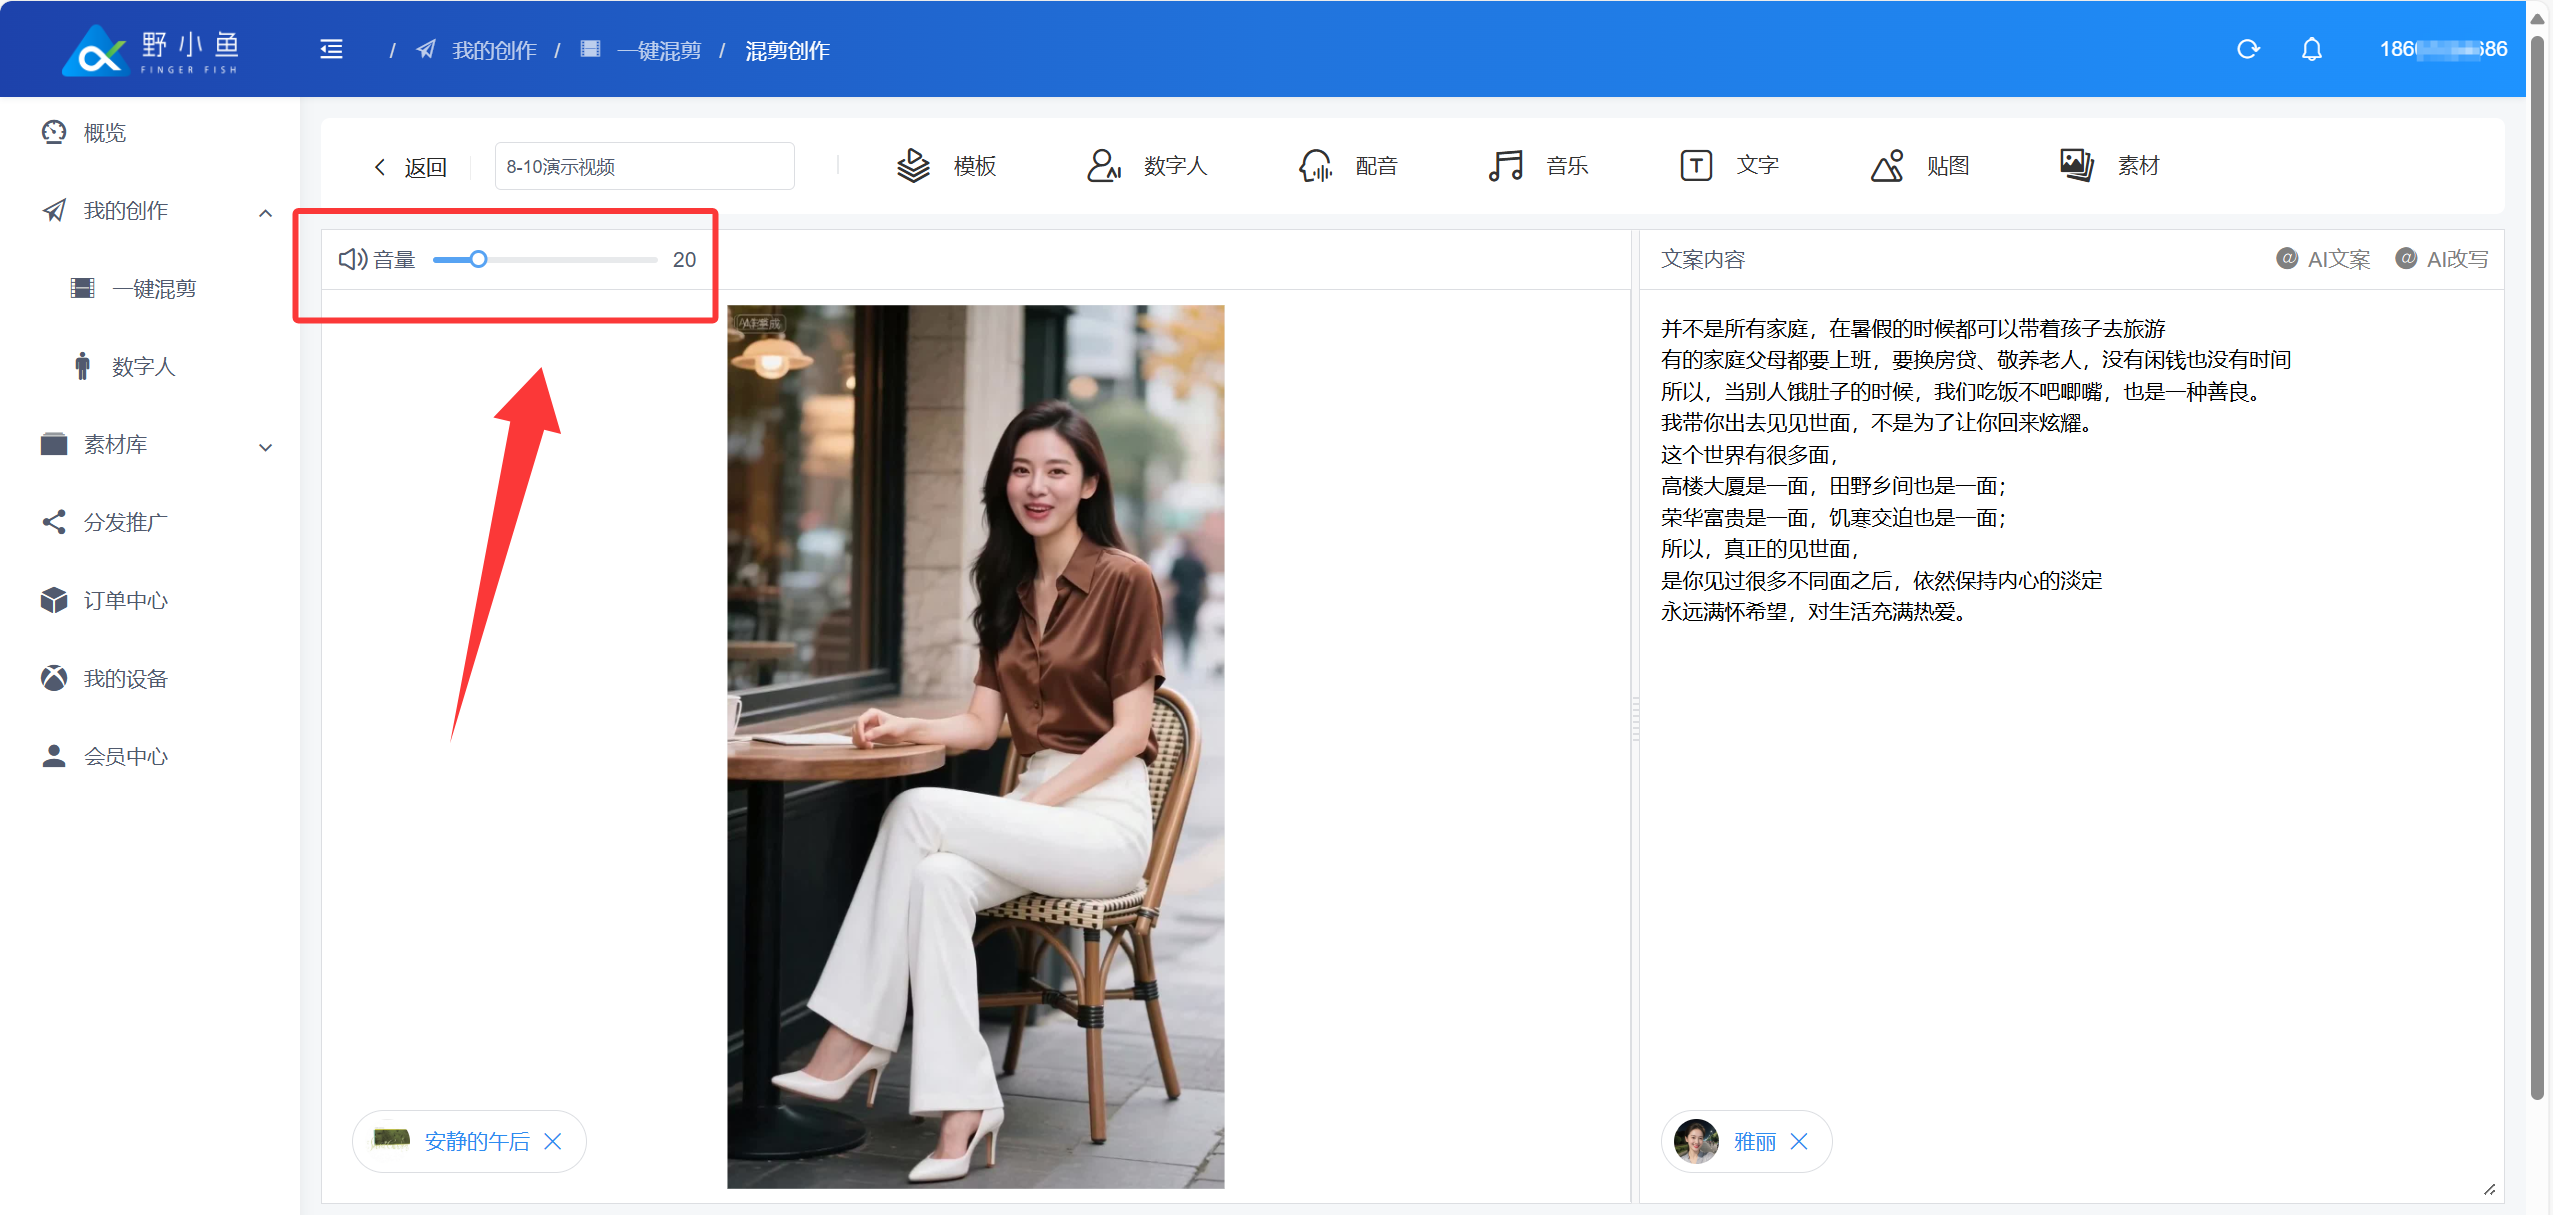Viewport: 2553px width, 1215px height.
Task: Toggle the sidebar collapse menu icon
Action: tap(331, 49)
